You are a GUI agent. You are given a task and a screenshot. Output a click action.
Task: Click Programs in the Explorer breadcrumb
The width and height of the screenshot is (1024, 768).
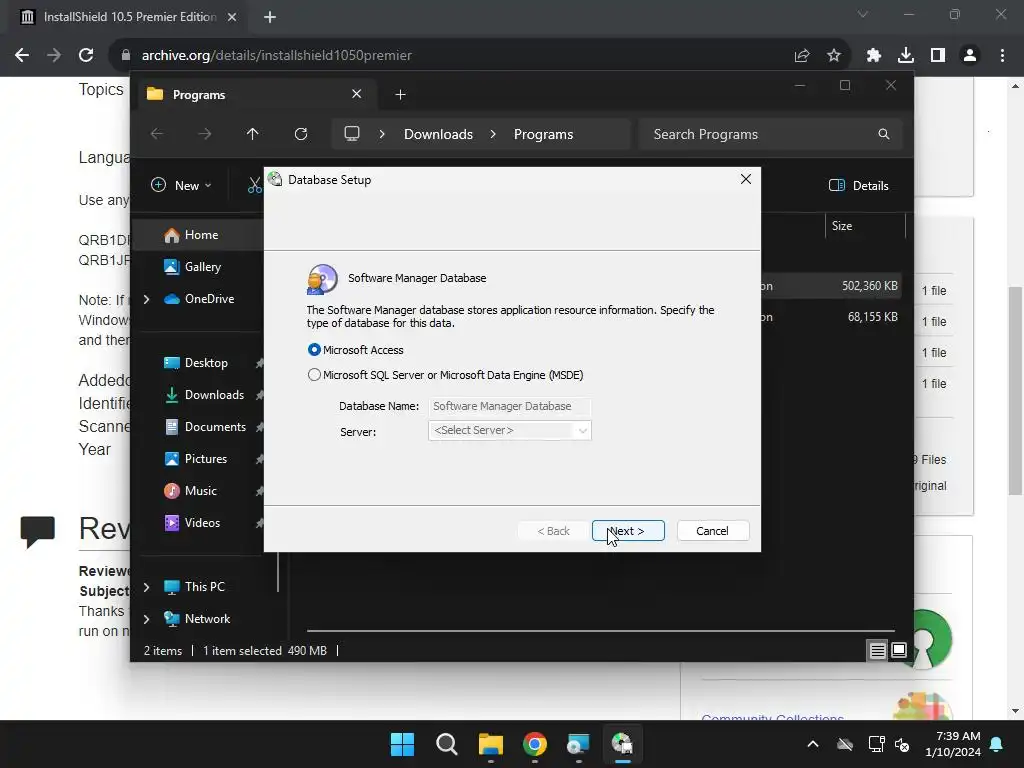(543, 135)
